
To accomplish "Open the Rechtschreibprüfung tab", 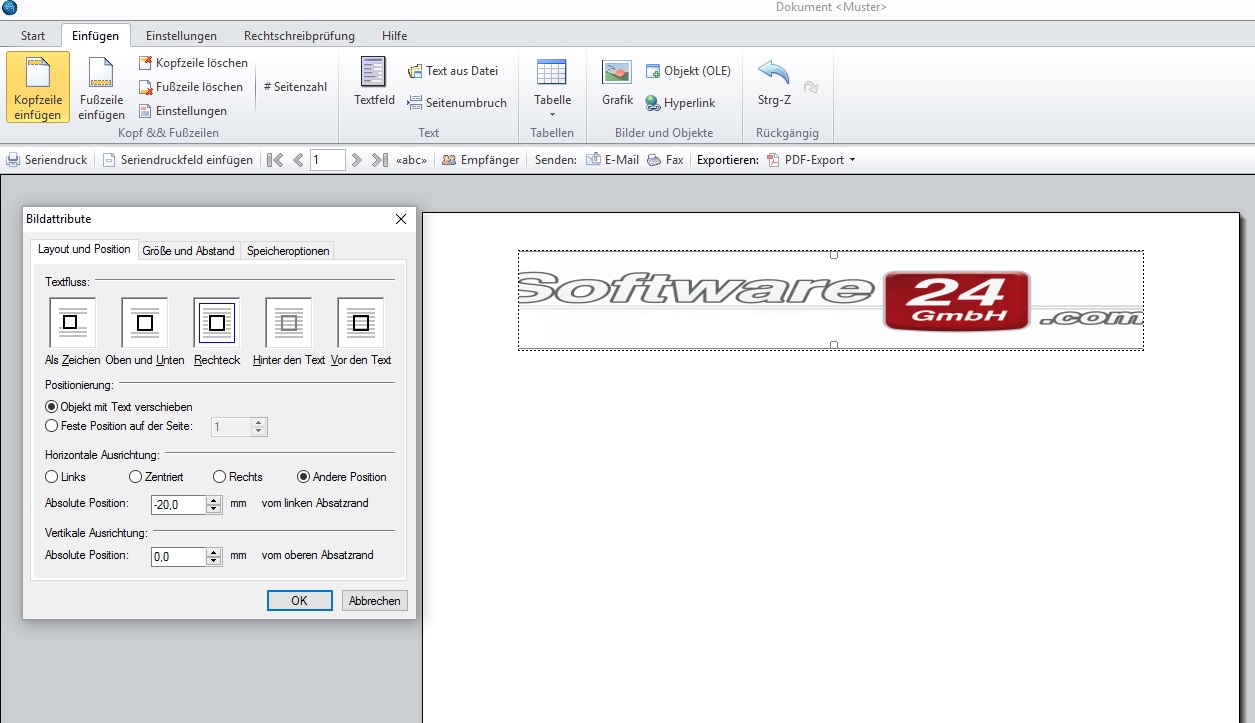I will 299,36.
